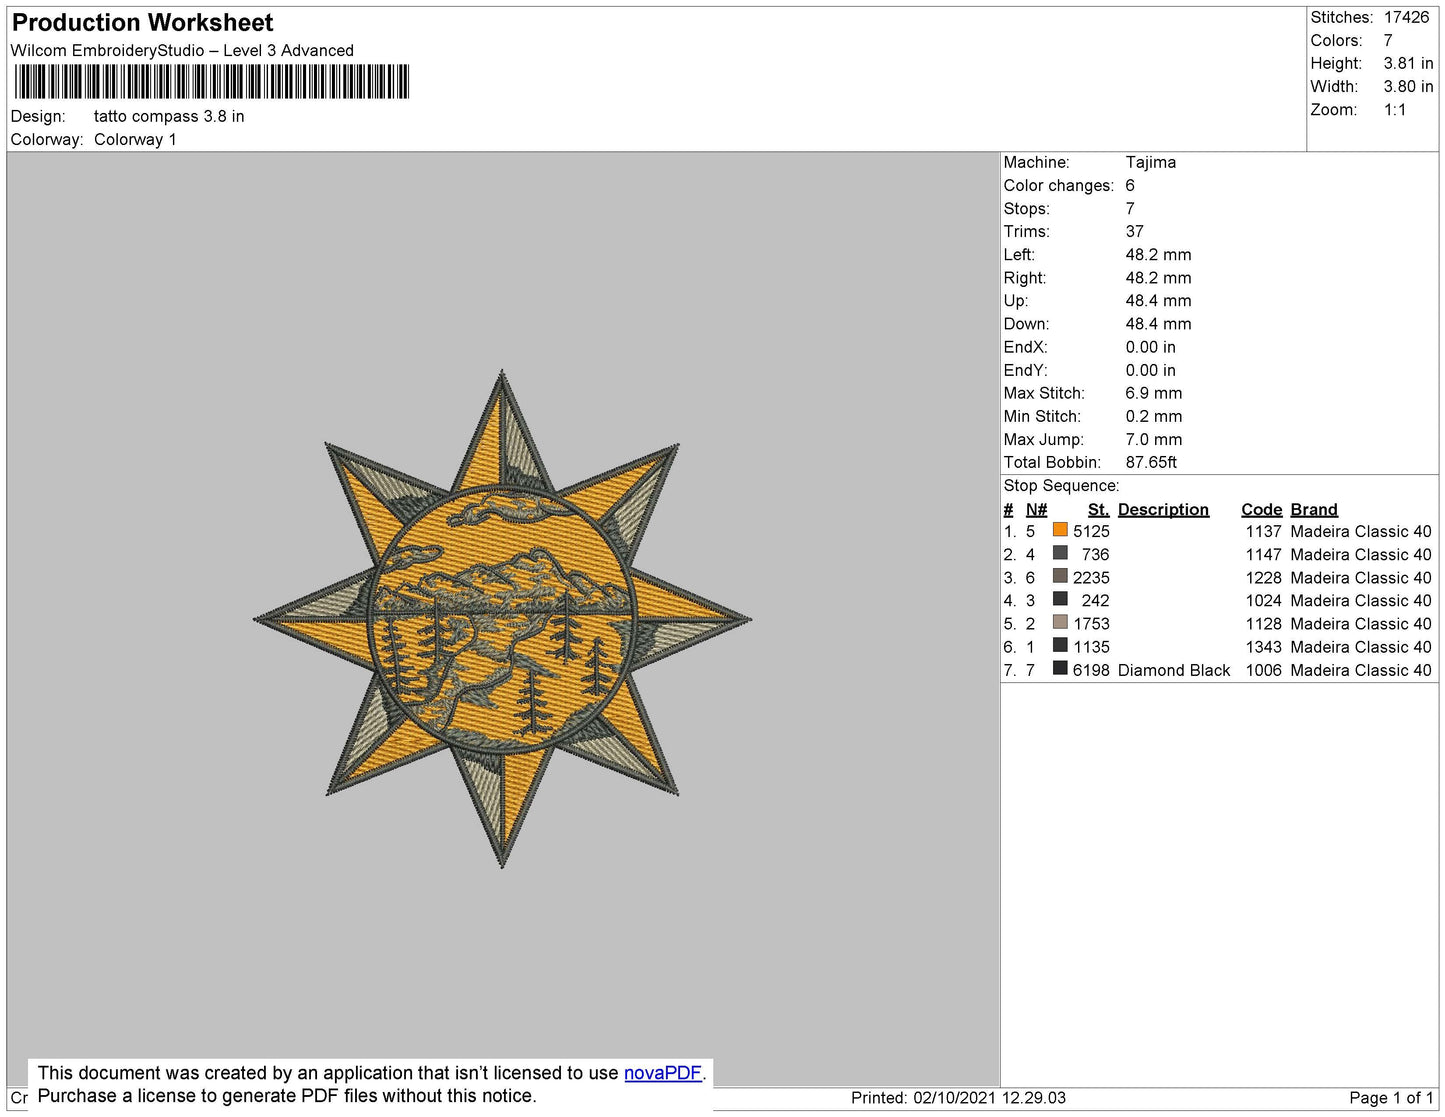Click 'Diamond Black' description text
The height and width of the screenshot is (1117, 1445).
[x=1174, y=670]
